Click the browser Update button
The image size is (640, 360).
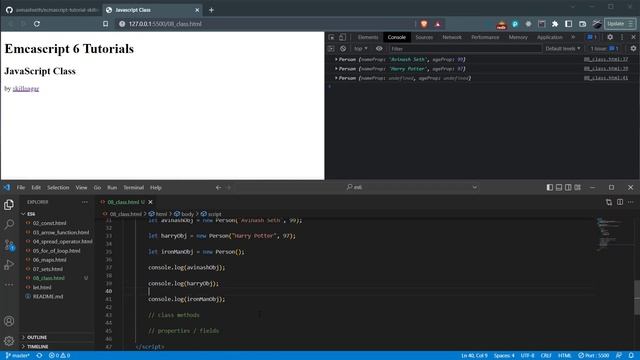[620, 24]
